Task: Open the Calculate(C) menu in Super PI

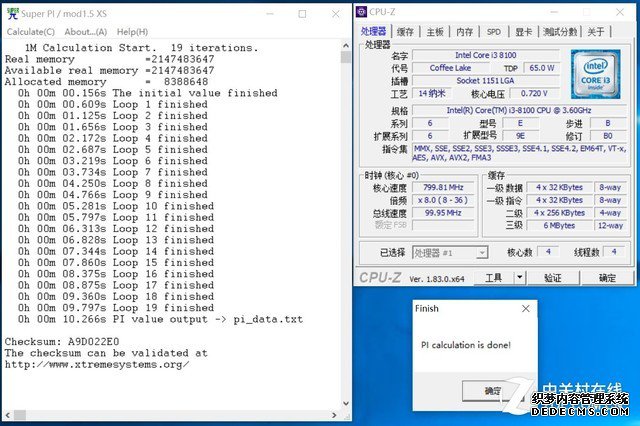Action: point(31,32)
